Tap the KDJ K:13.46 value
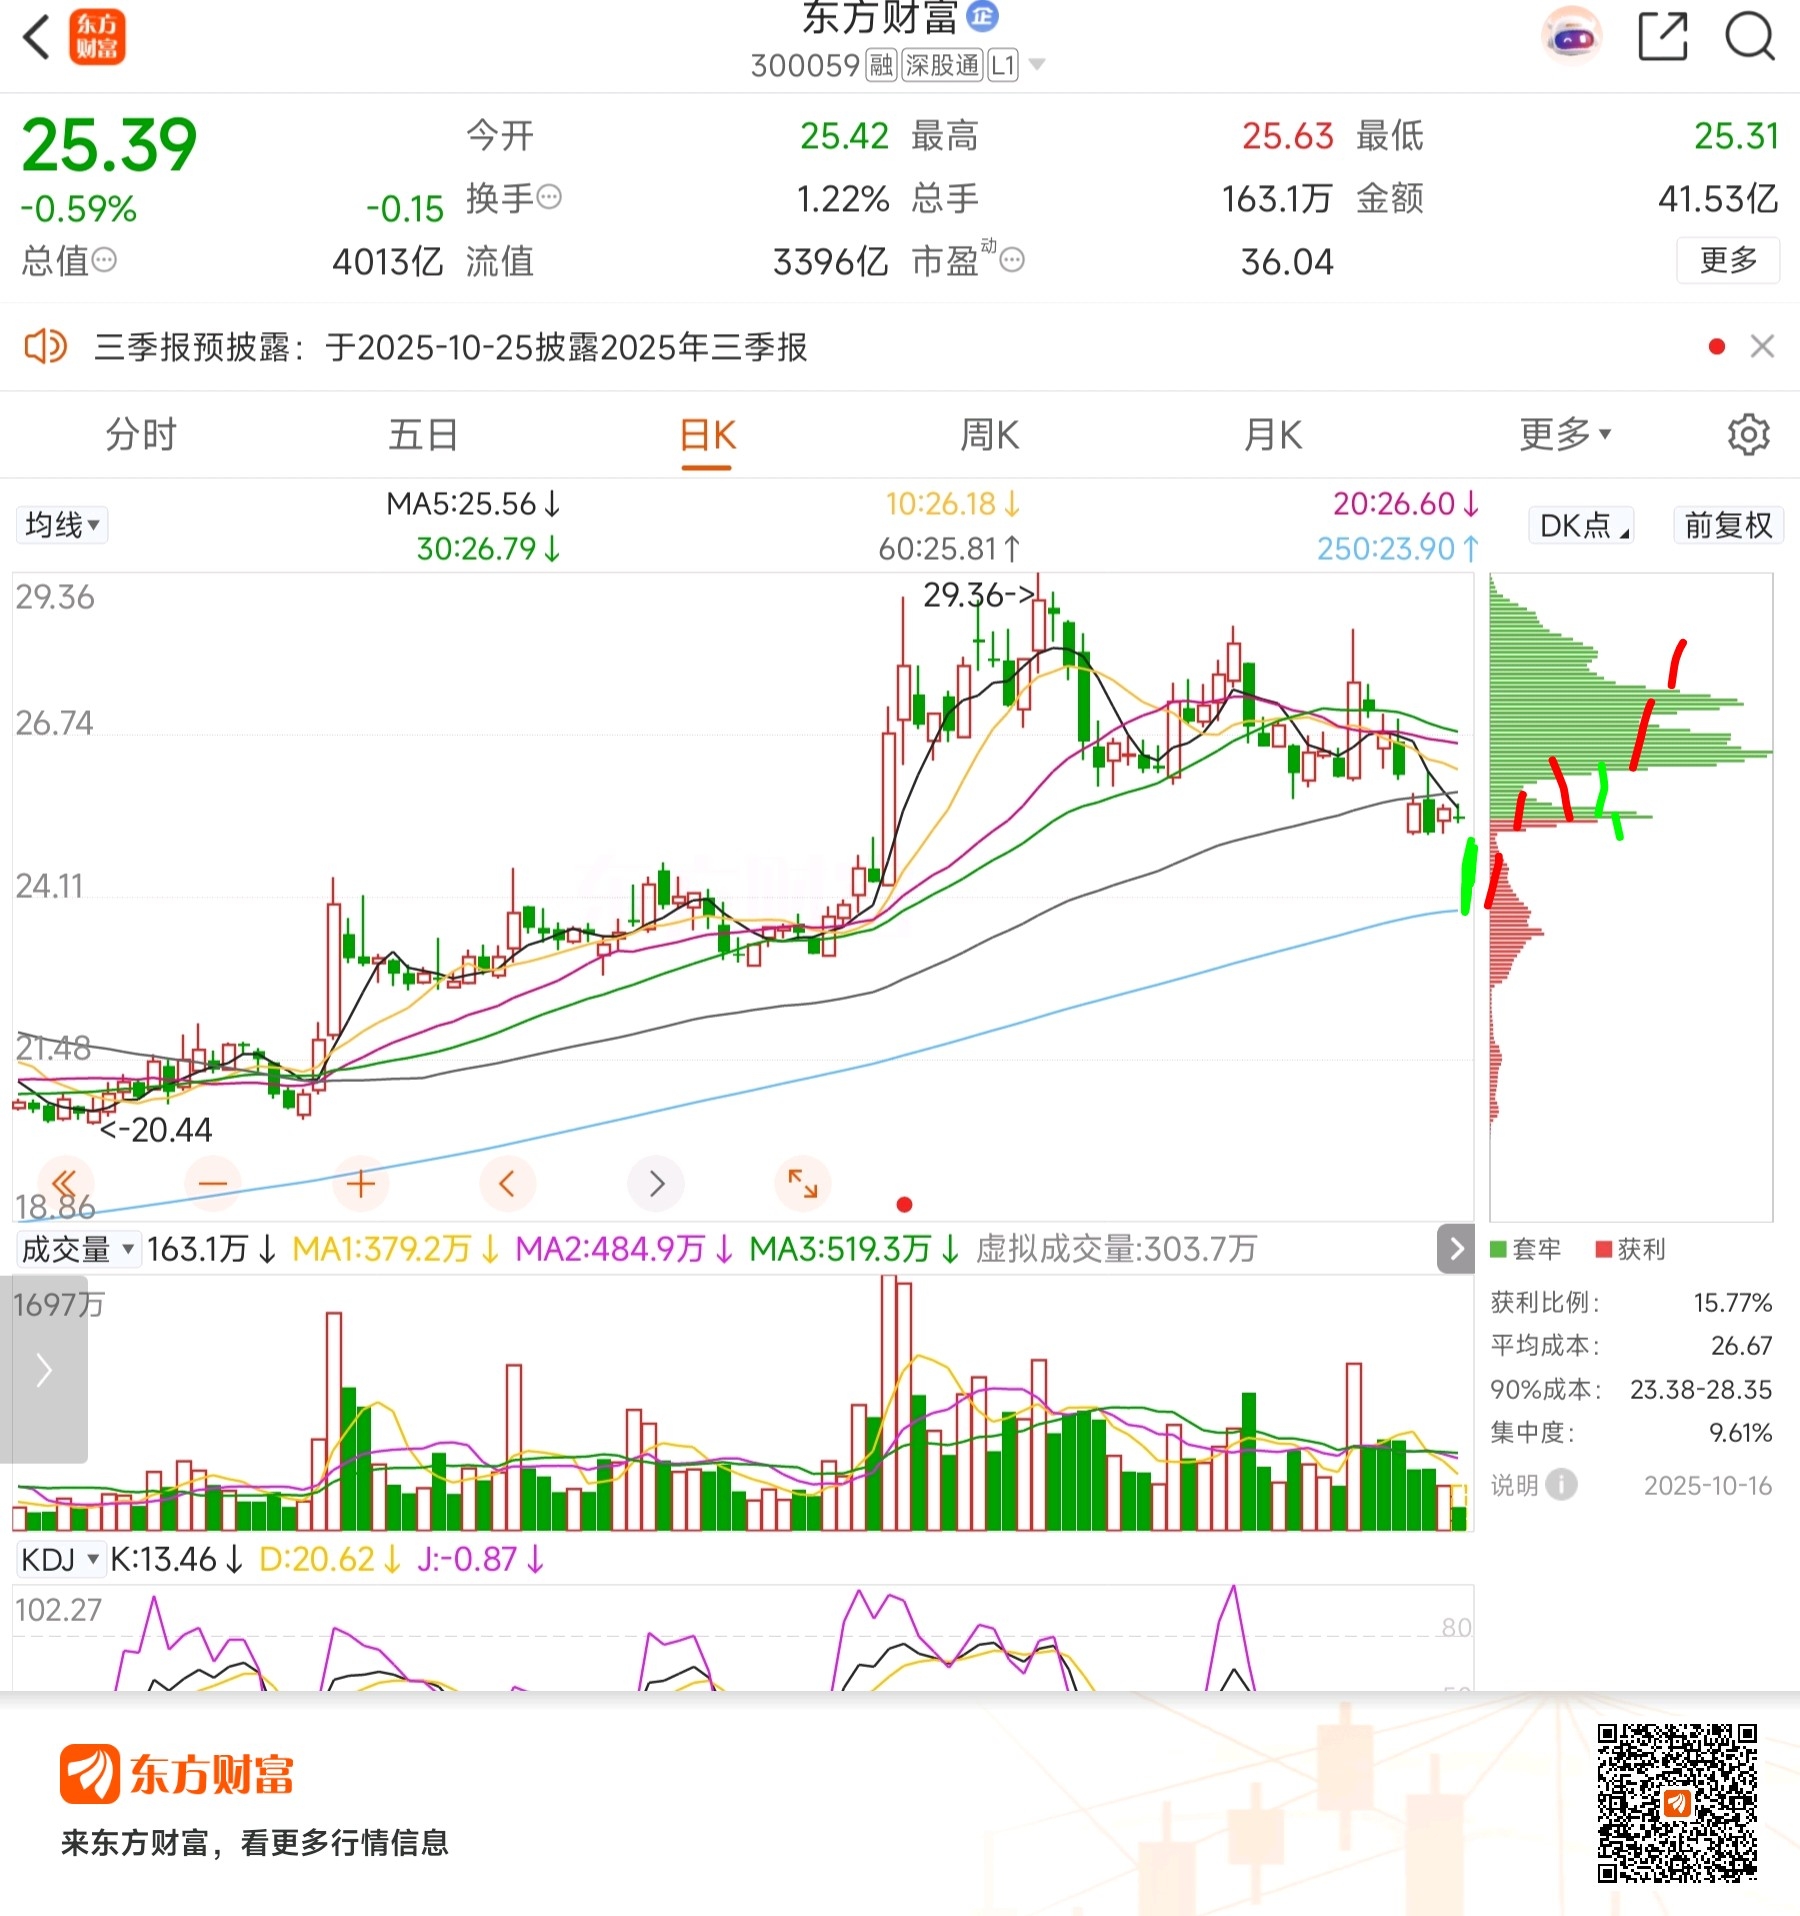Screen dimensions: 1800x1916 tap(176, 1559)
